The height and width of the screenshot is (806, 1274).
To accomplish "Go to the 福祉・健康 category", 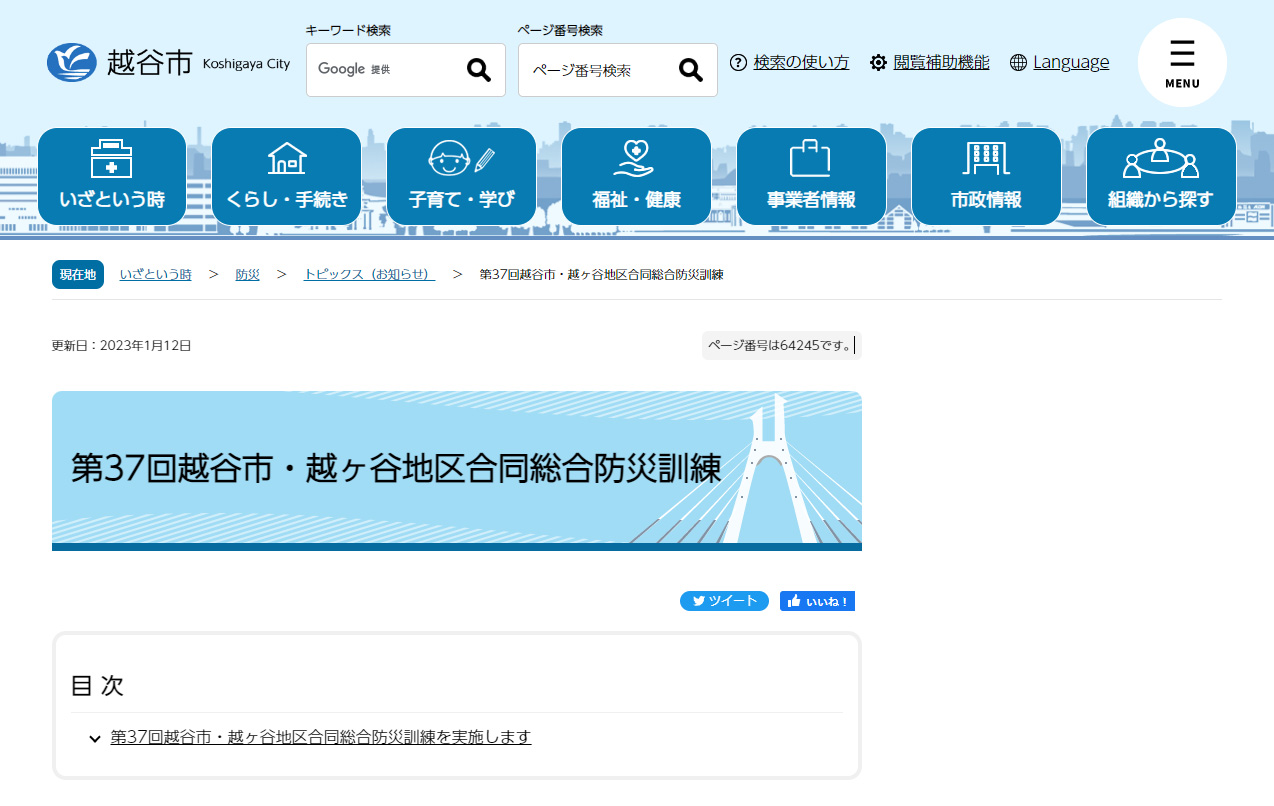I will [x=636, y=177].
